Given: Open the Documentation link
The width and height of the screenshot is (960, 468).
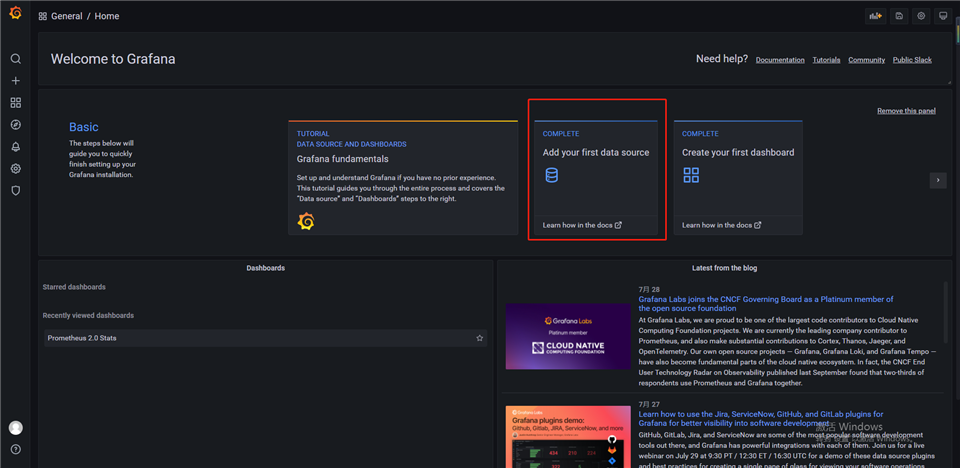Looking at the screenshot, I should (x=780, y=60).
